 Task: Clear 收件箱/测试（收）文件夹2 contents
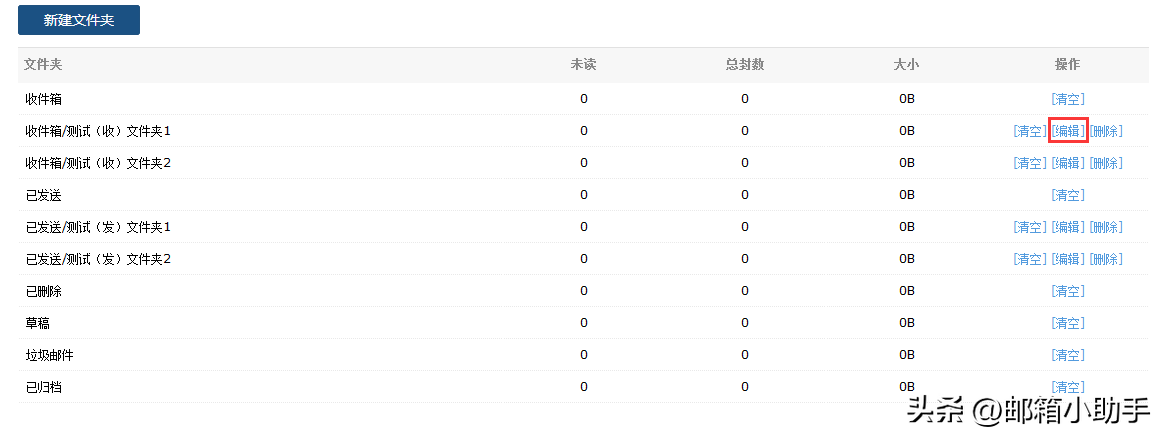[x=1029, y=163]
